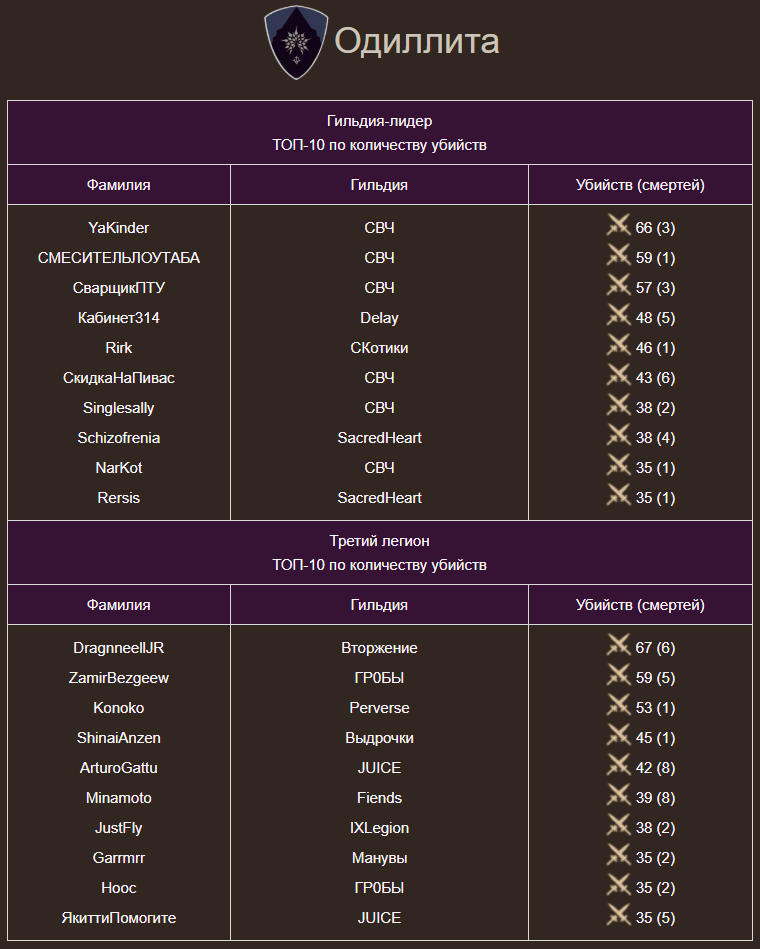The width and height of the screenshot is (760, 949).
Task: Click the Фамилия column header in top table
Action: tap(119, 185)
